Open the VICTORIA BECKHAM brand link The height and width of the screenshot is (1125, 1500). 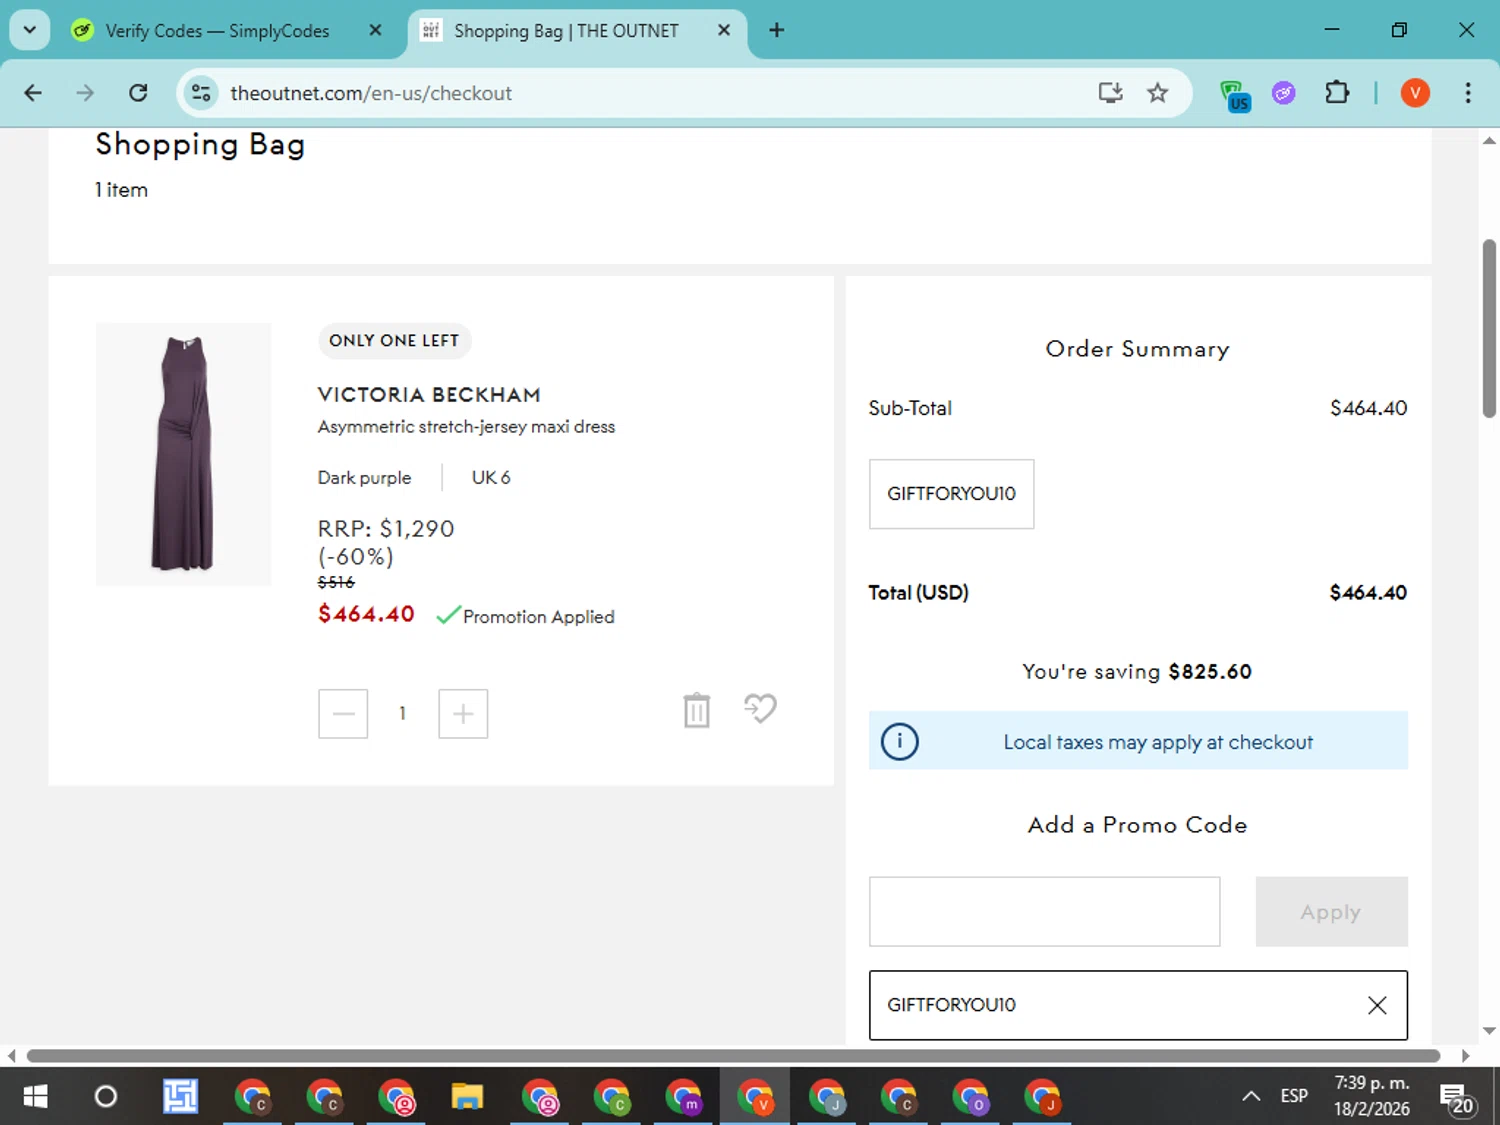tap(429, 395)
